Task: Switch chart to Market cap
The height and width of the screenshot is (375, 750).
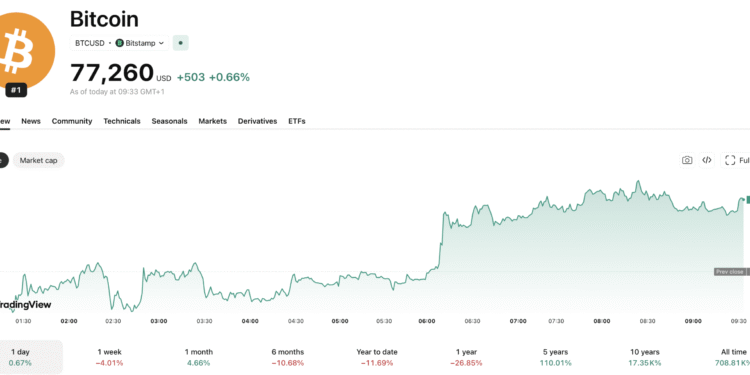Action: point(38,160)
